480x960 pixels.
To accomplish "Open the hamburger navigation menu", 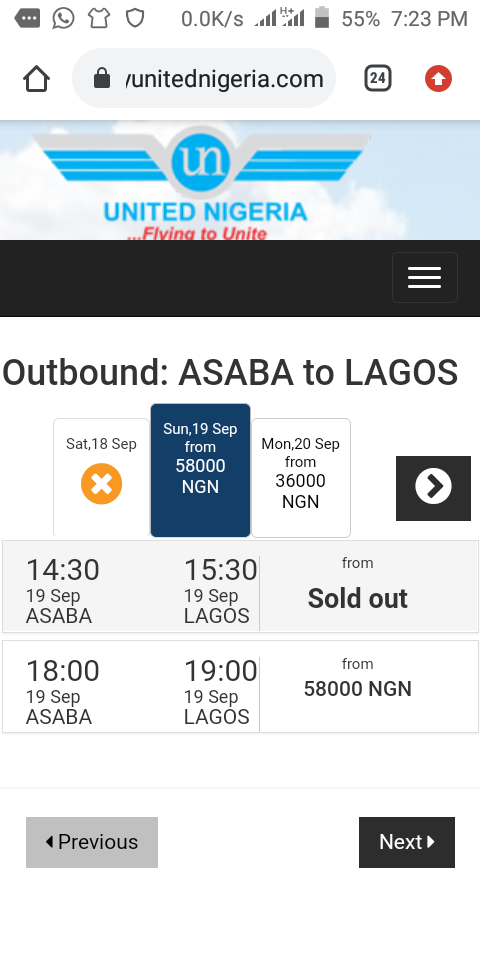I will pyautogui.click(x=425, y=277).
